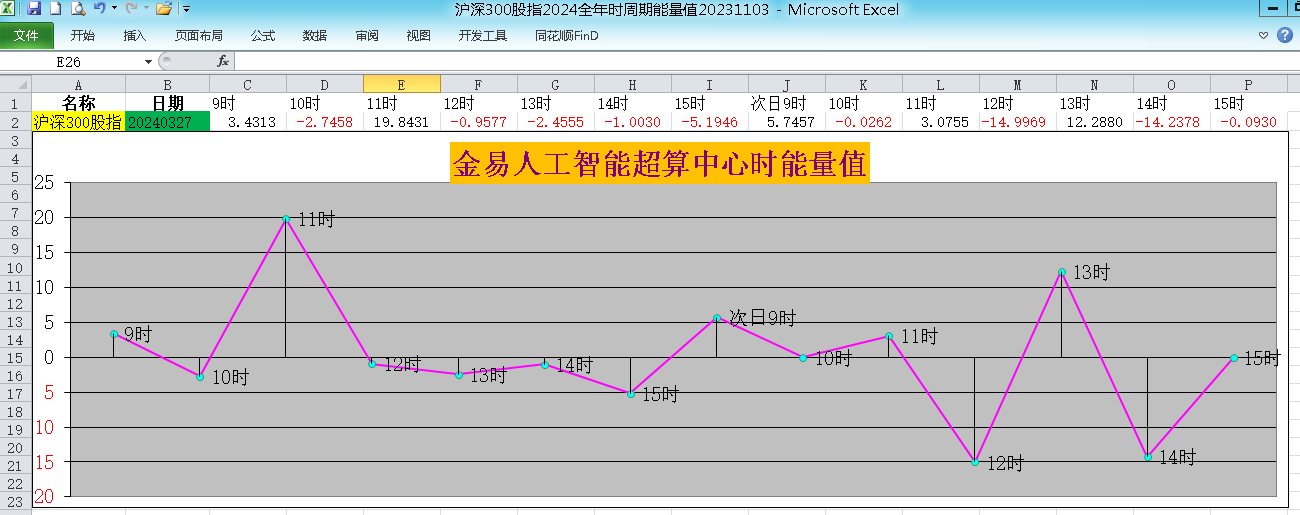Click the fx Insert Function icon
The height and width of the screenshot is (515, 1300).
[x=223, y=61]
